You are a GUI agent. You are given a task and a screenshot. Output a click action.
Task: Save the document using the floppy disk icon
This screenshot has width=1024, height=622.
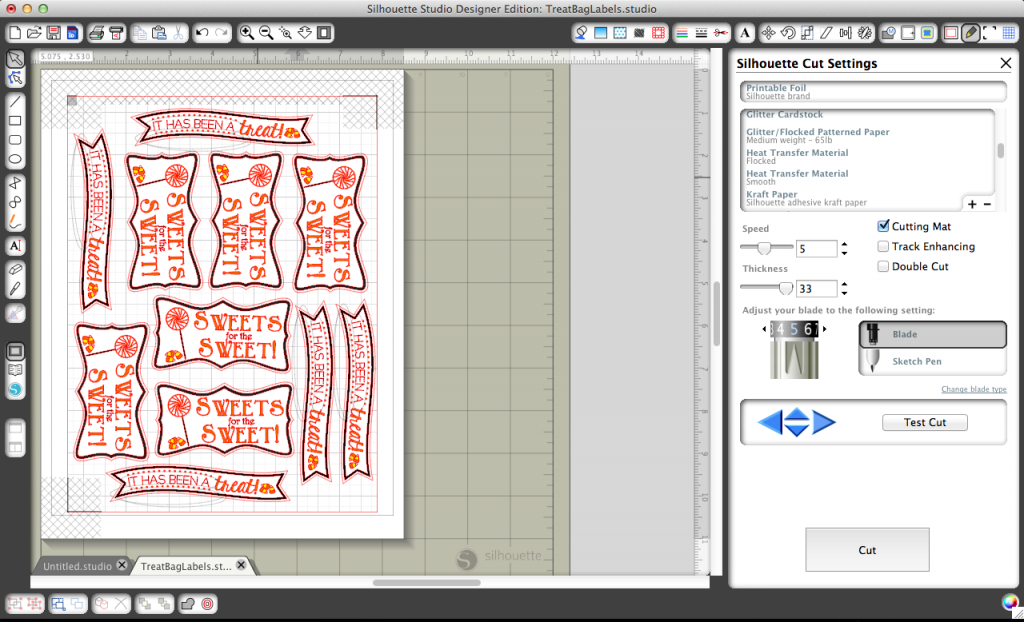[x=54, y=33]
